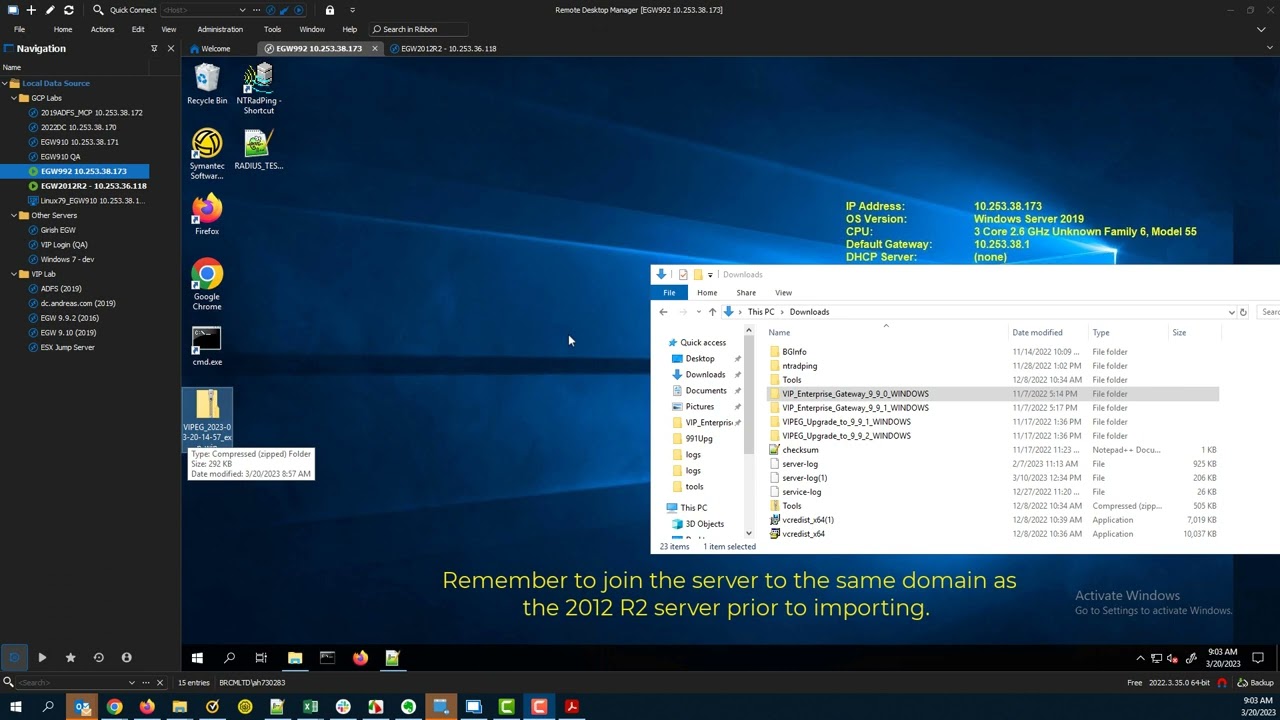Open the Explorer Share ribbon tab
This screenshot has width=1280, height=720.
pyautogui.click(x=746, y=293)
